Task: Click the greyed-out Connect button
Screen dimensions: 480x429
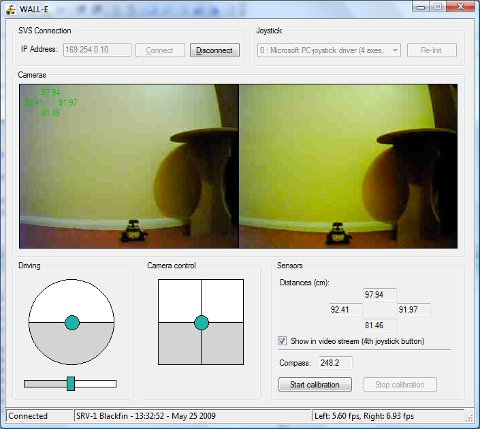Action: [160, 50]
